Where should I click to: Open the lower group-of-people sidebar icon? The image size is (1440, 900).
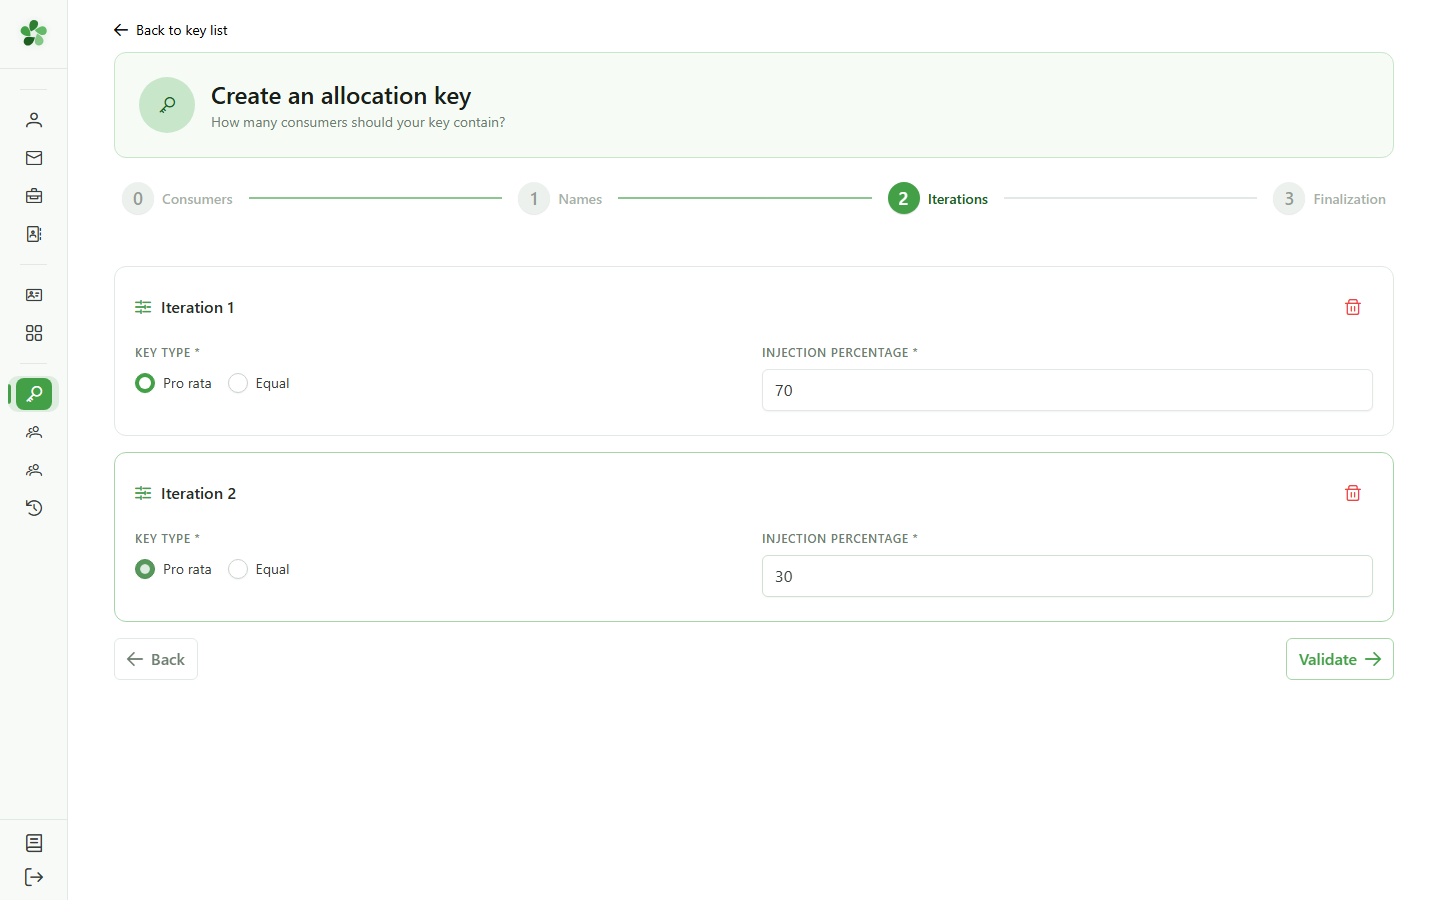pyautogui.click(x=34, y=470)
